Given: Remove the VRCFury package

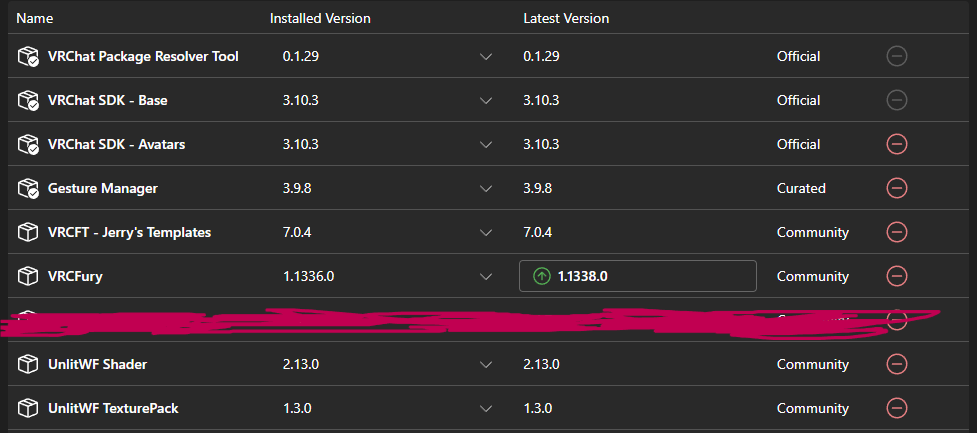Looking at the screenshot, I should (897, 275).
